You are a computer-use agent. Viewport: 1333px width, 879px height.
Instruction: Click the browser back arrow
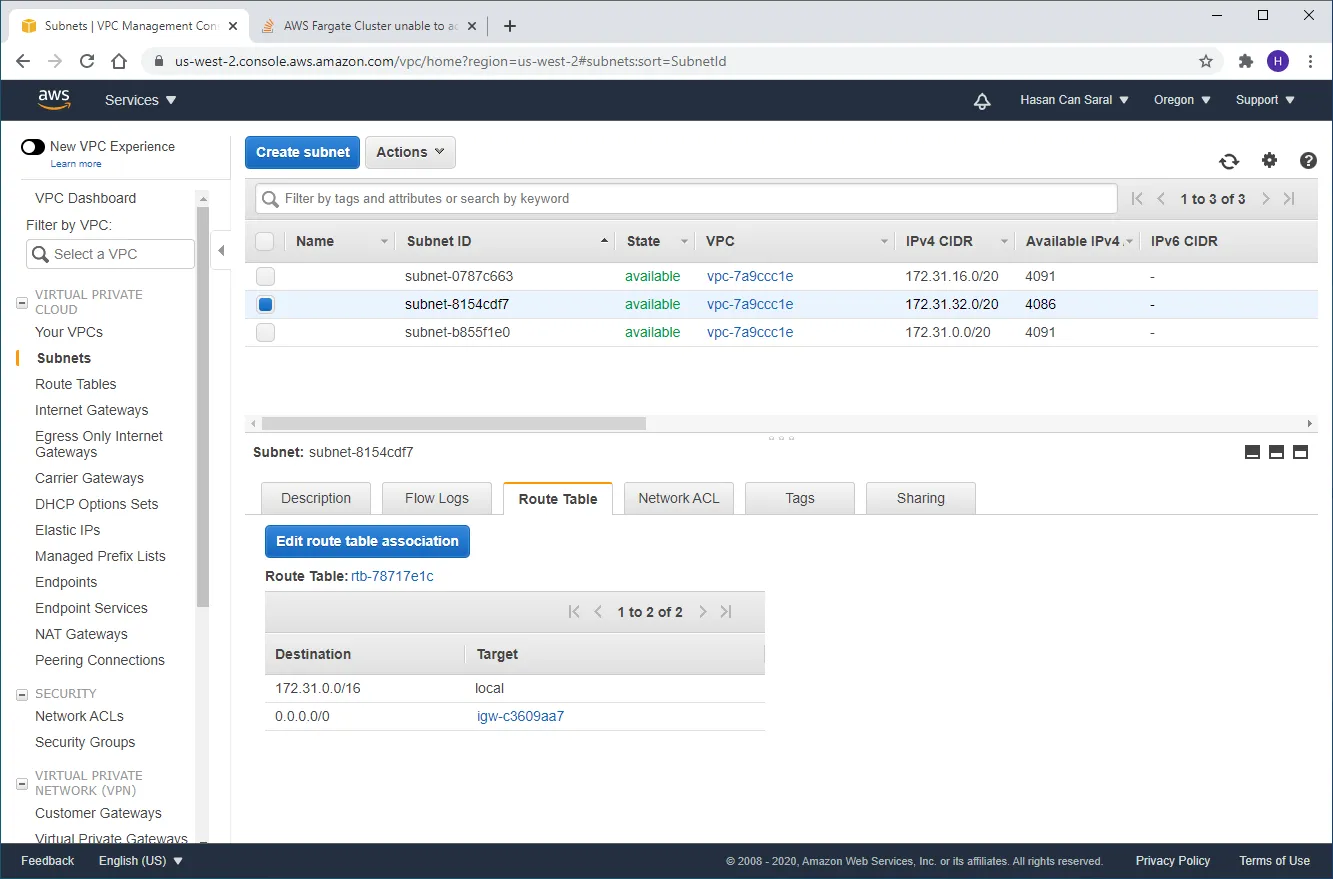click(23, 61)
